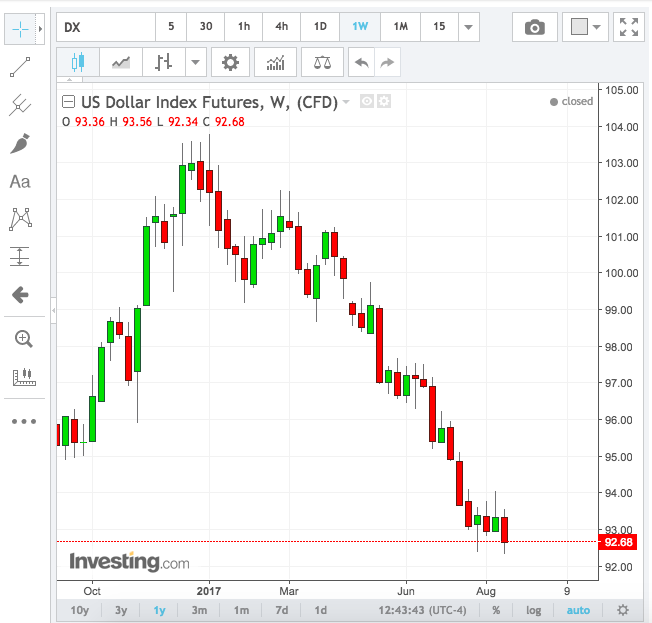
Task: Set range to 3y
Action: pyautogui.click(x=121, y=610)
